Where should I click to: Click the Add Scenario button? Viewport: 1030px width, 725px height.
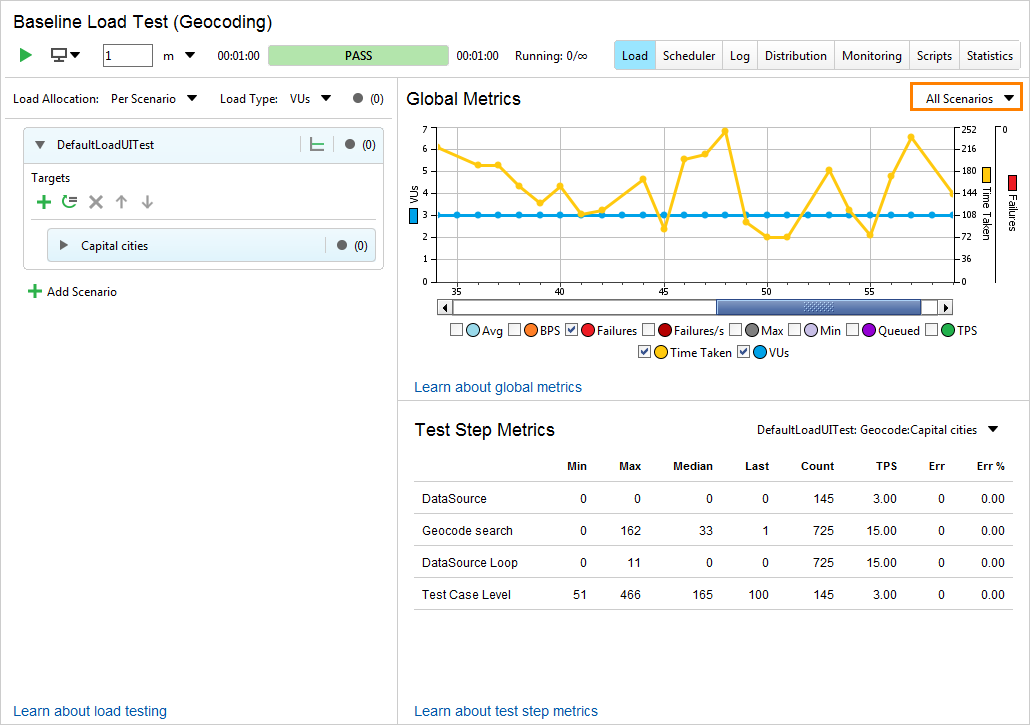click(70, 292)
